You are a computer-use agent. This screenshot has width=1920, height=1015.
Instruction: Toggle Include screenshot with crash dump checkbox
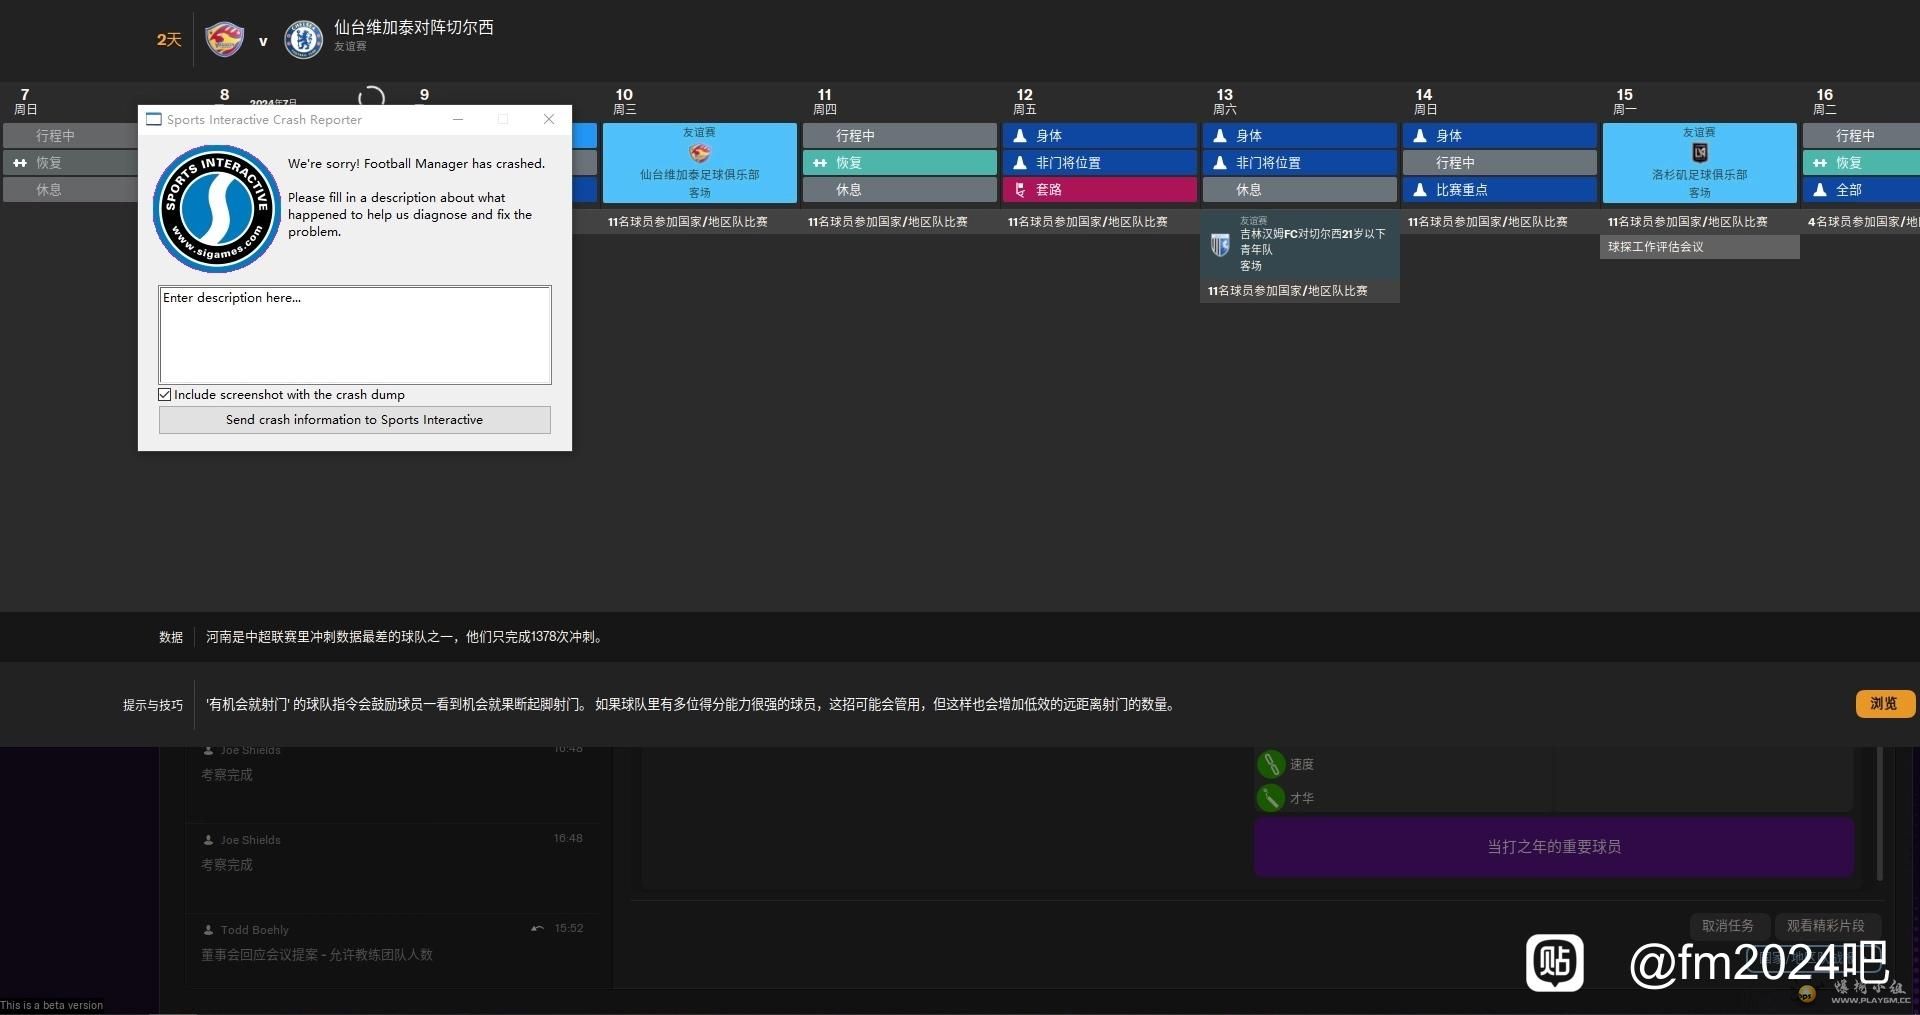pos(165,395)
